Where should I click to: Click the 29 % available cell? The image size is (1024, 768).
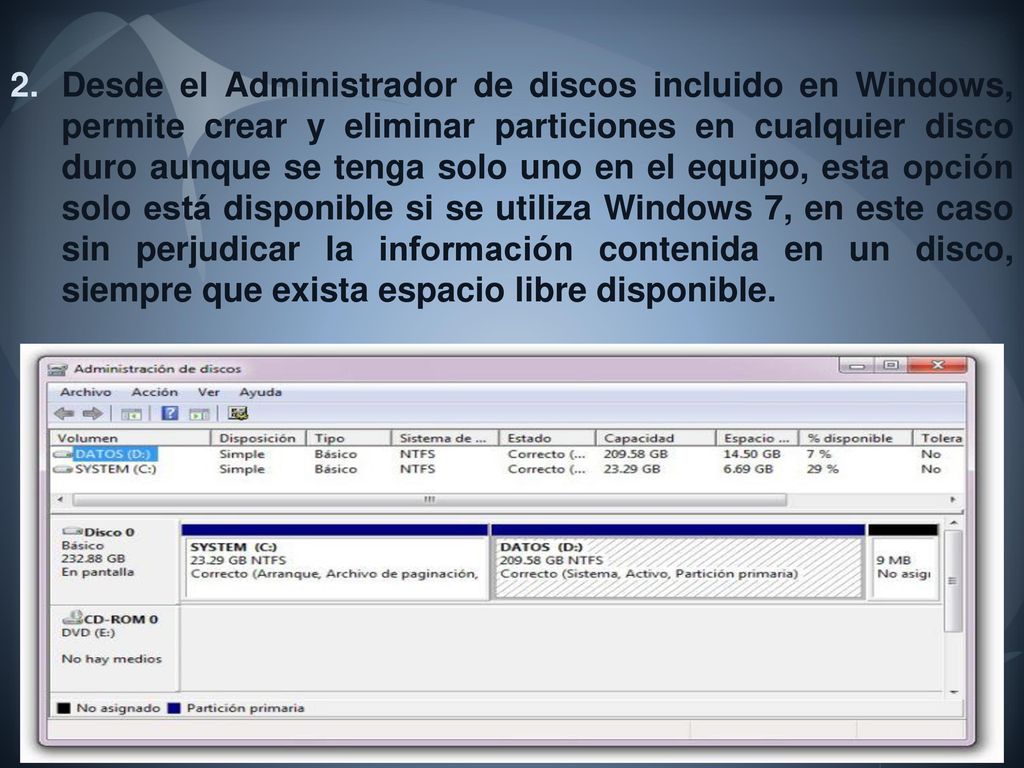tap(823, 469)
